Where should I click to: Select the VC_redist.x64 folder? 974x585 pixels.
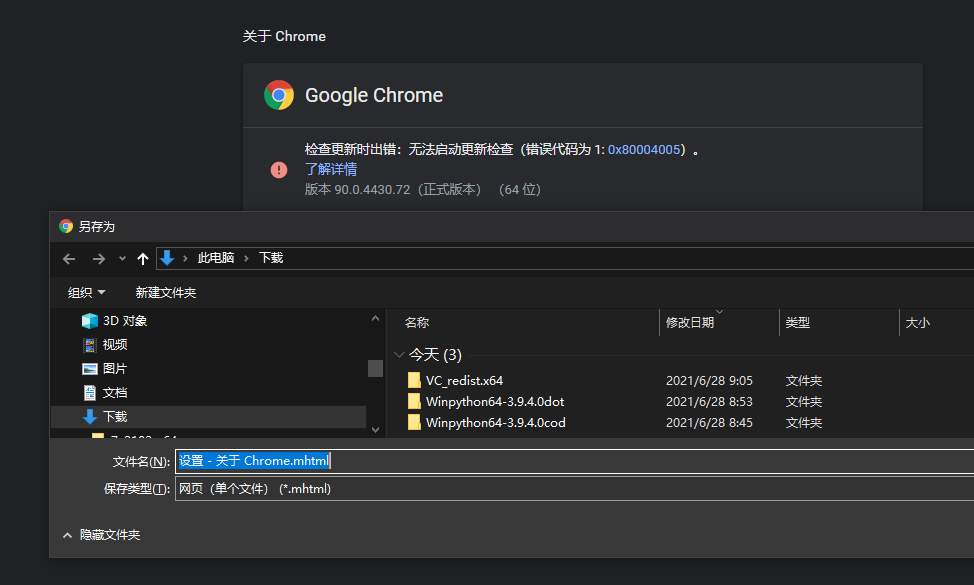click(464, 381)
